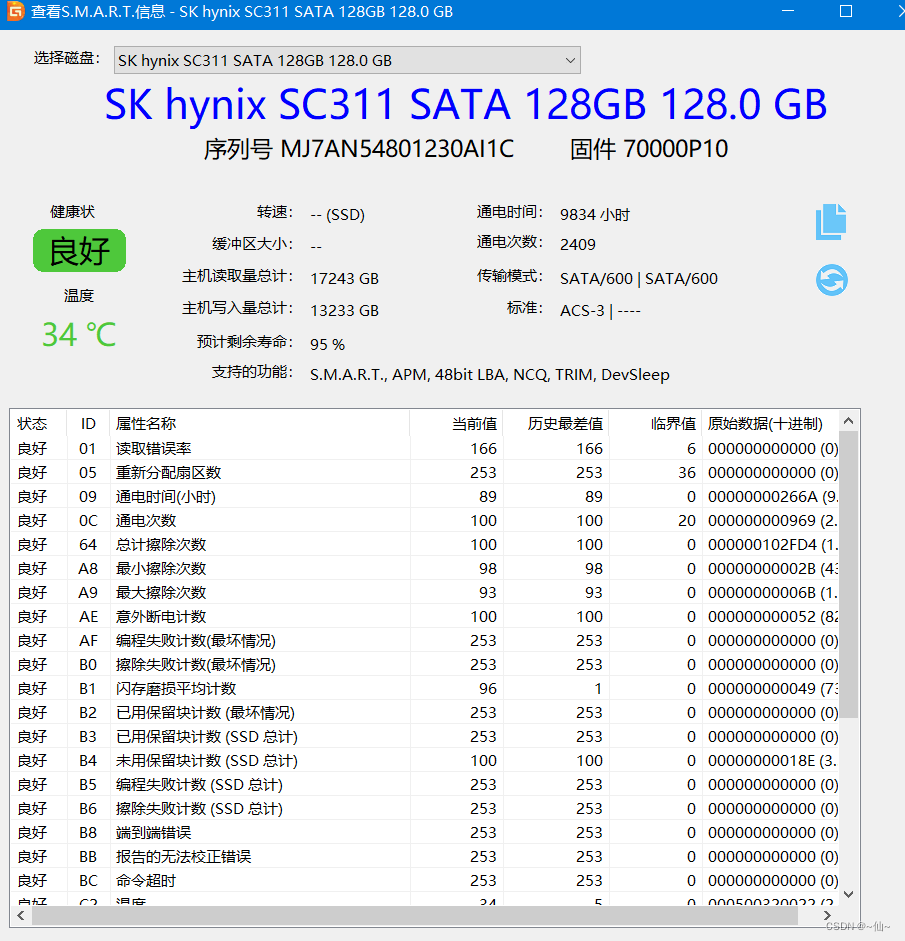Viewport: 905px width, 941px height.
Task: Copy SMART information using the copy icon
Action: (x=831, y=222)
